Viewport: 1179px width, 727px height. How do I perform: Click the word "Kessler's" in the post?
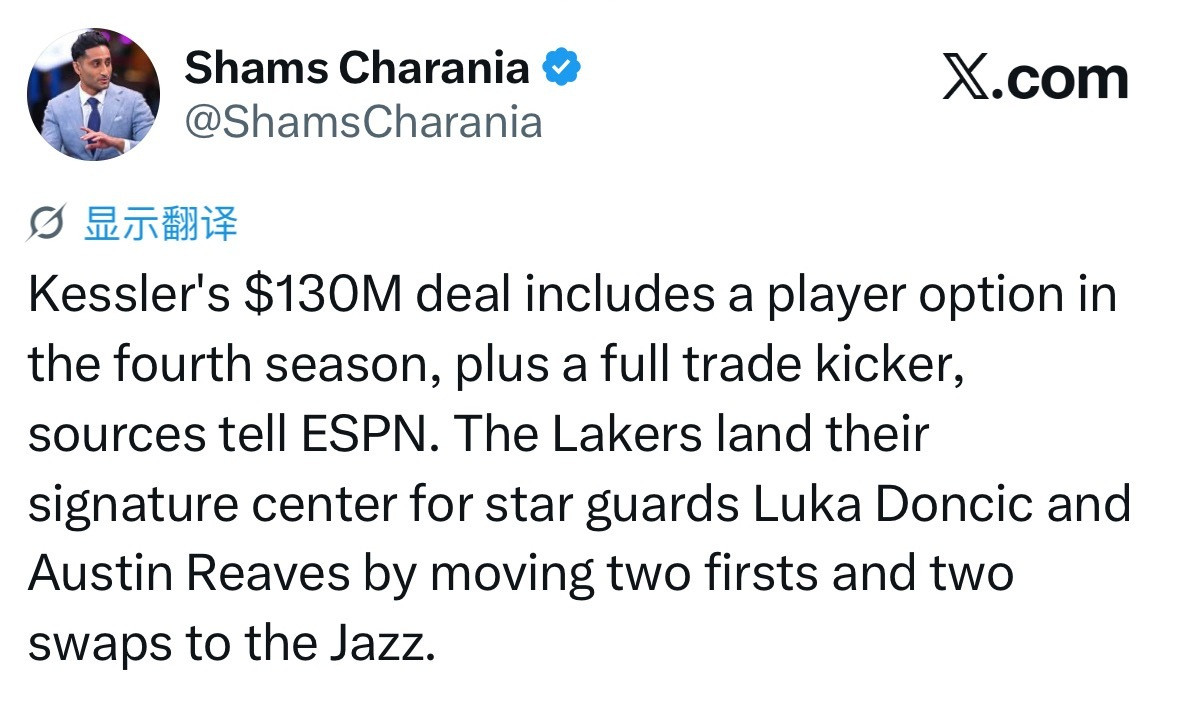tap(129, 294)
